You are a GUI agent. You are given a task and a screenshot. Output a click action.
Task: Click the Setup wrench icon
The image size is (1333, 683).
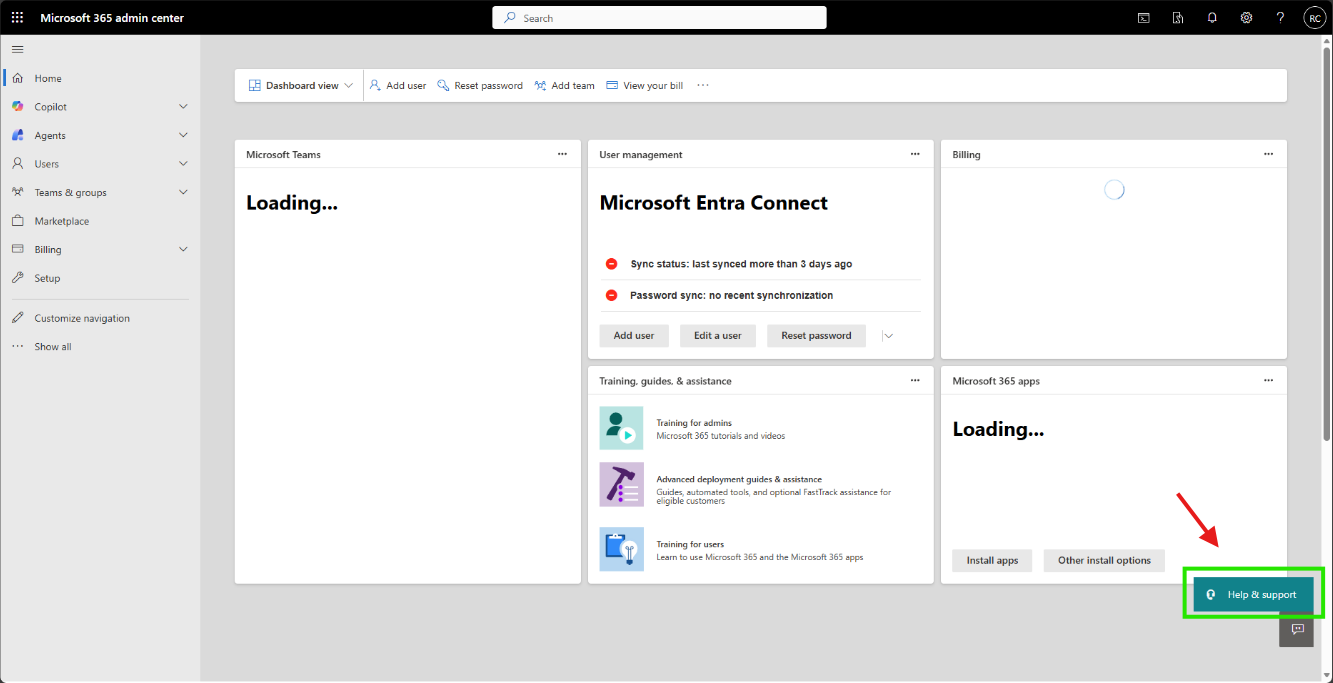(17, 278)
